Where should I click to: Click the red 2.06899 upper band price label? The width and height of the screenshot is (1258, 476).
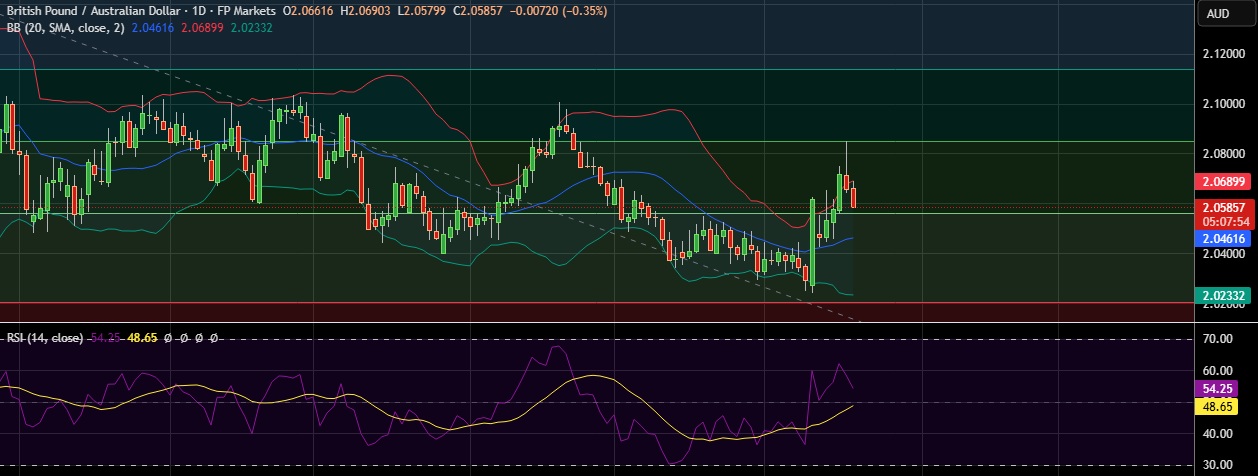click(x=1224, y=182)
